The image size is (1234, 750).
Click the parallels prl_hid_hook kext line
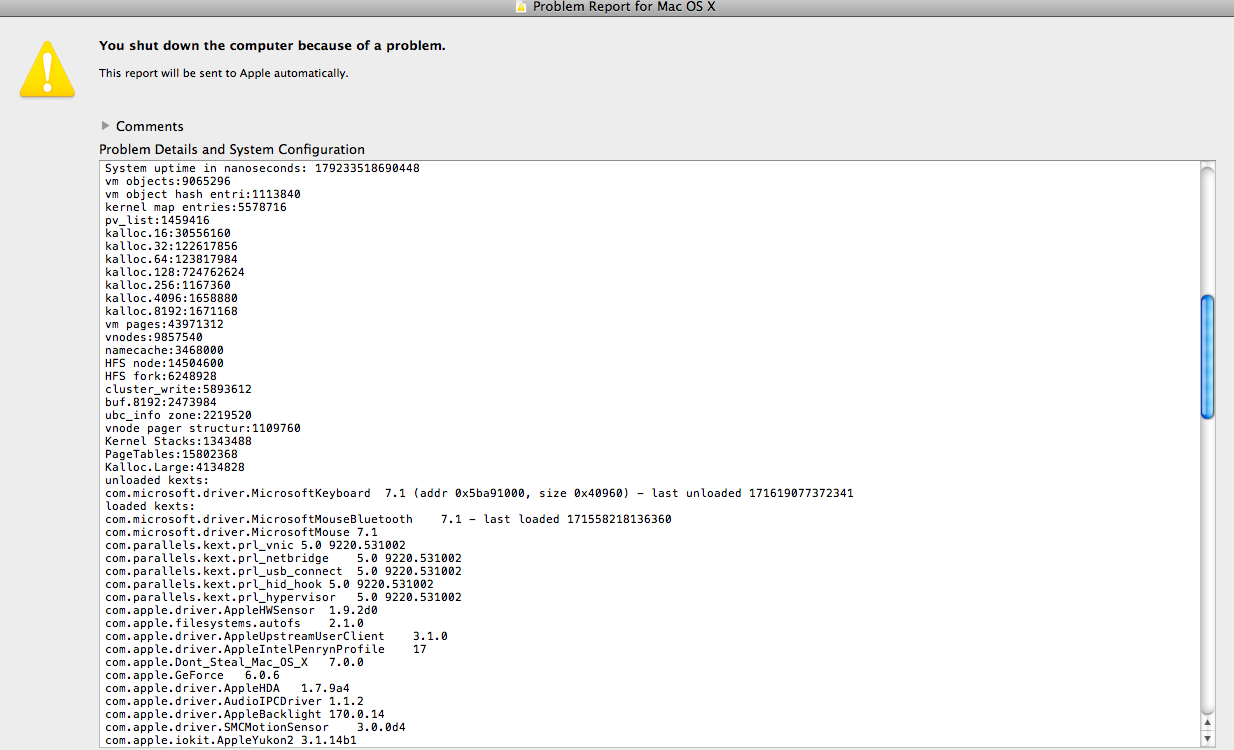click(269, 584)
